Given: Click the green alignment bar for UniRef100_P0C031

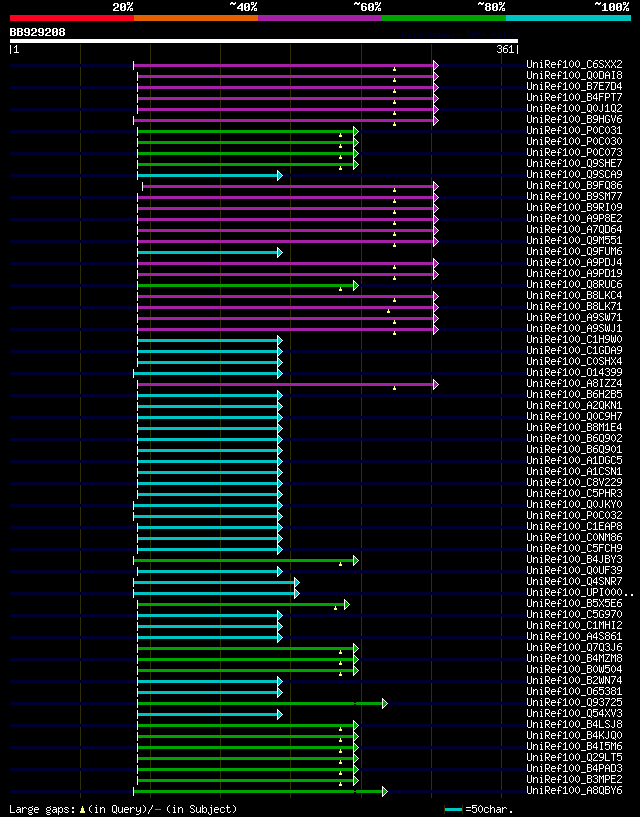Looking at the screenshot, I should click(x=248, y=131).
